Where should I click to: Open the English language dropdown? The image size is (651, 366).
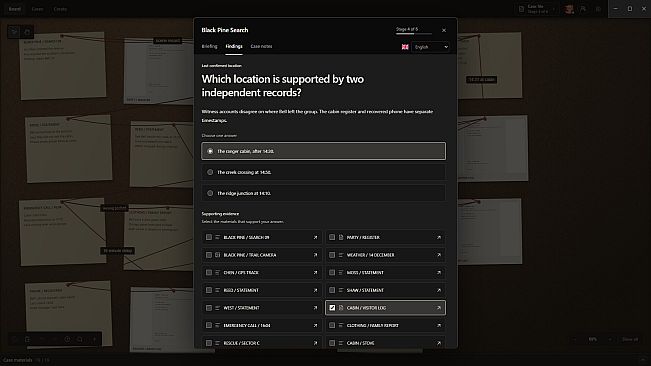[431, 47]
